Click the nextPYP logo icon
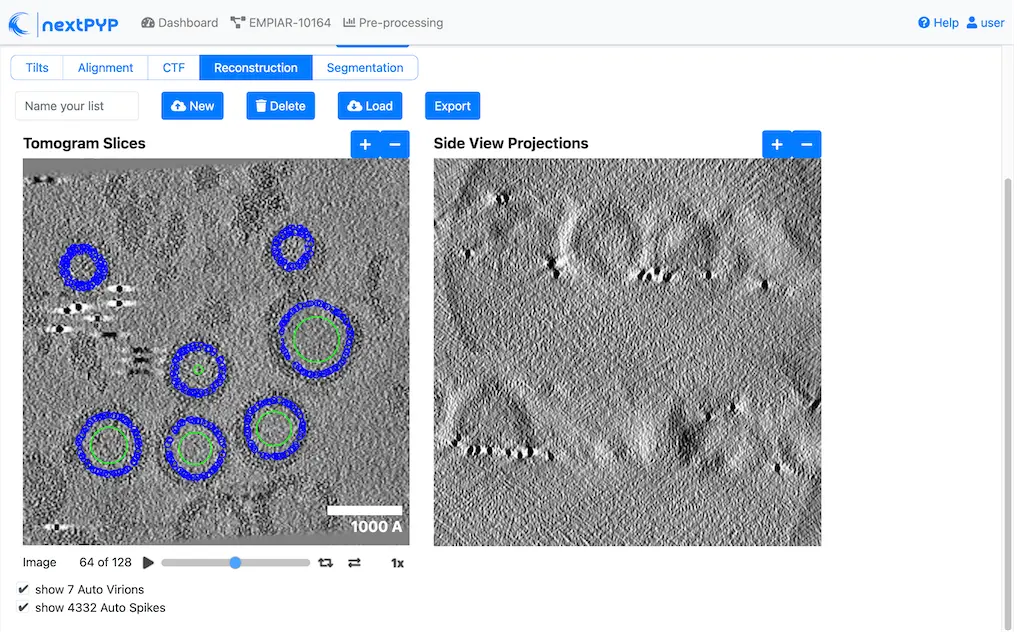Image resolution: width=1024 pixels, height=638 pixels. click(20, 23)
